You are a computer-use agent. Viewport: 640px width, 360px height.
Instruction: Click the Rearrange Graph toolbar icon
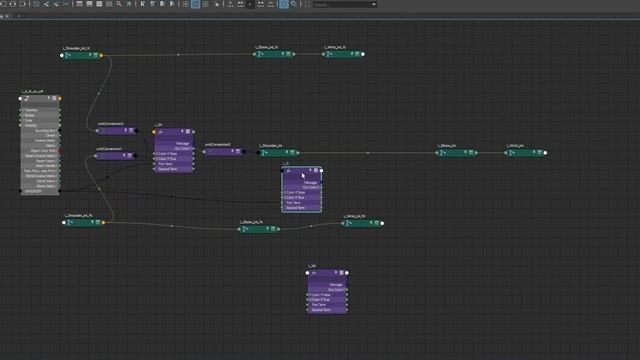[x=65, y=4]
